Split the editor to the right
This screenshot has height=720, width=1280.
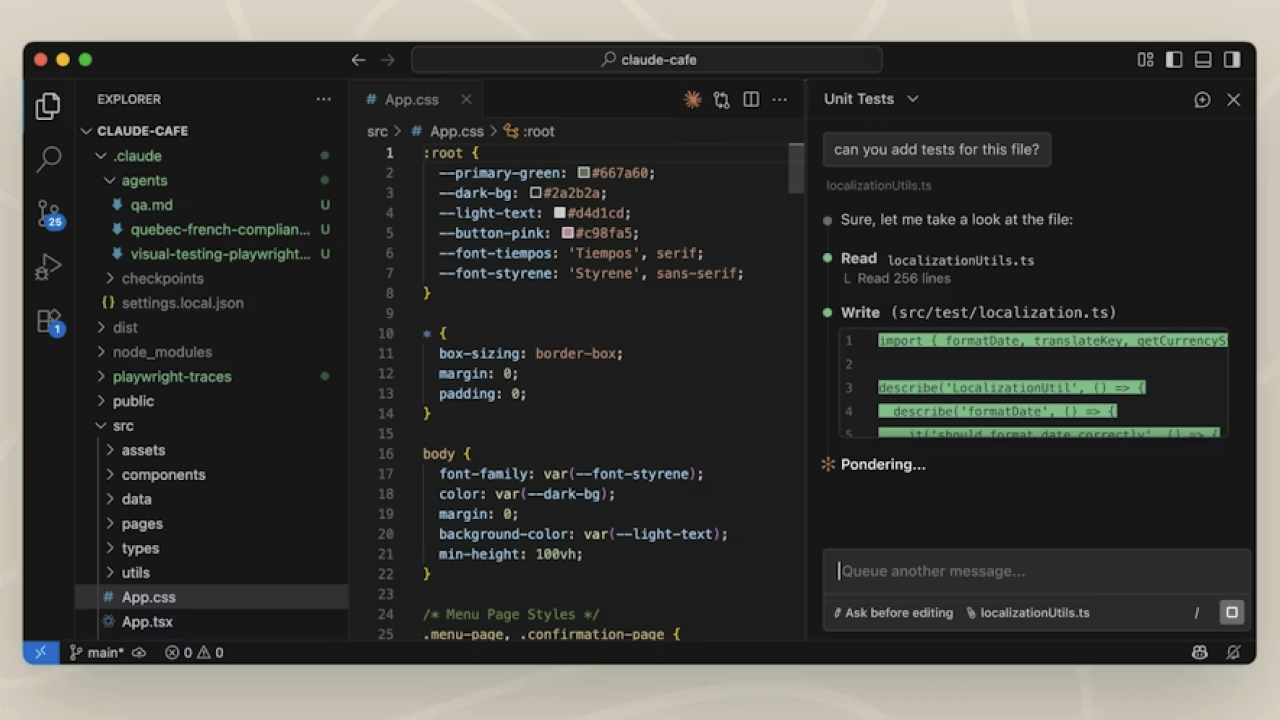[x=751, y=99]
